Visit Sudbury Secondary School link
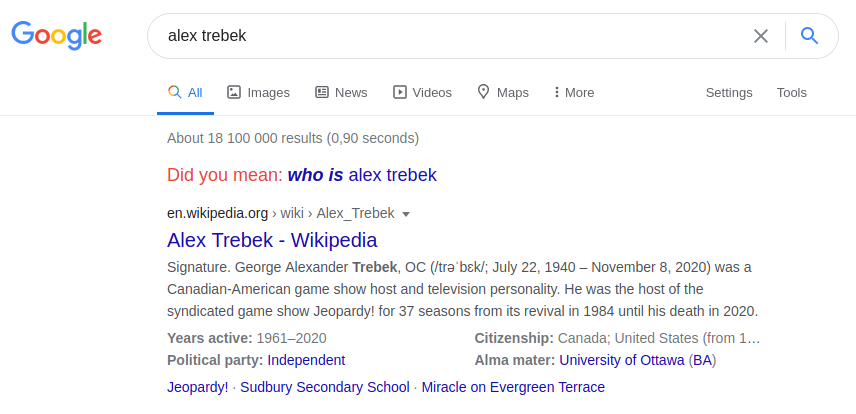856x414 pixels. pyautogui.click(x=325, y=387)
